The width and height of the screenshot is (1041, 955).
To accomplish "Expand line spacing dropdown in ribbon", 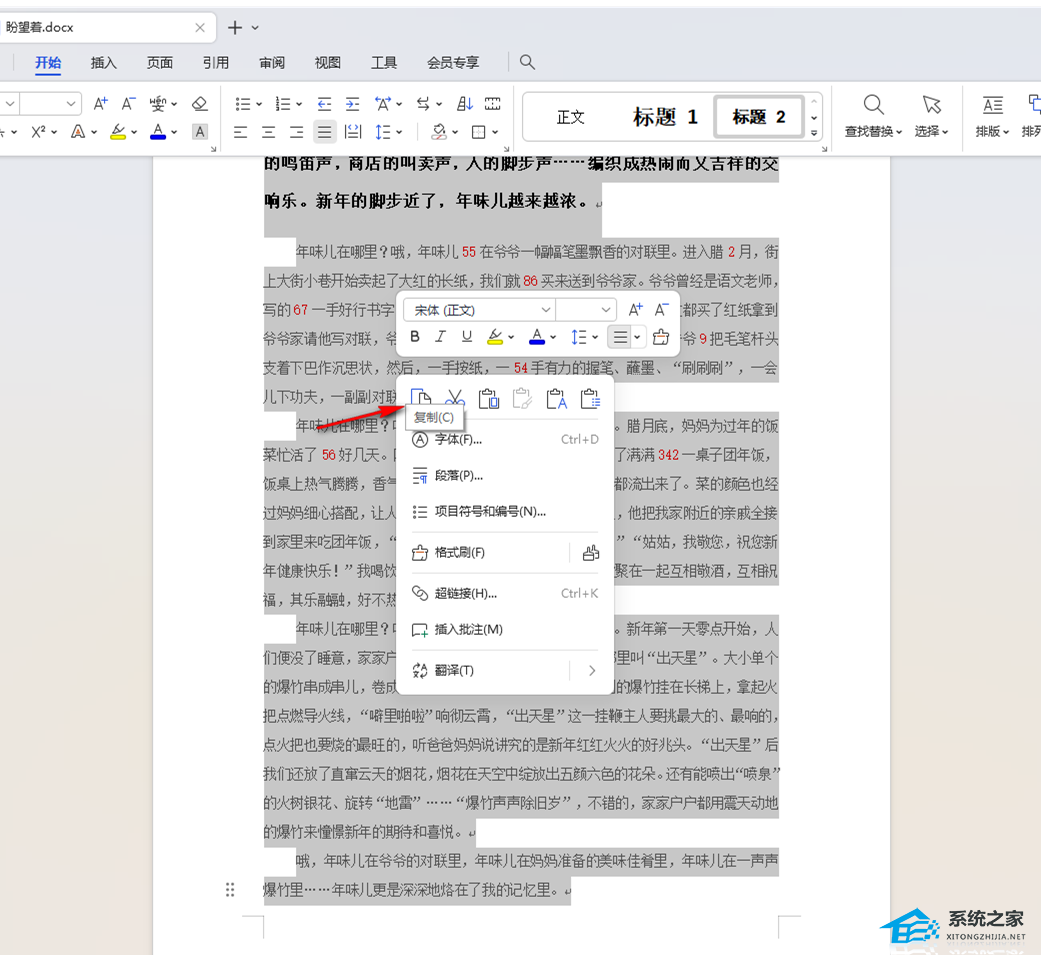I will pyautogui.click(x=399, y=132).
